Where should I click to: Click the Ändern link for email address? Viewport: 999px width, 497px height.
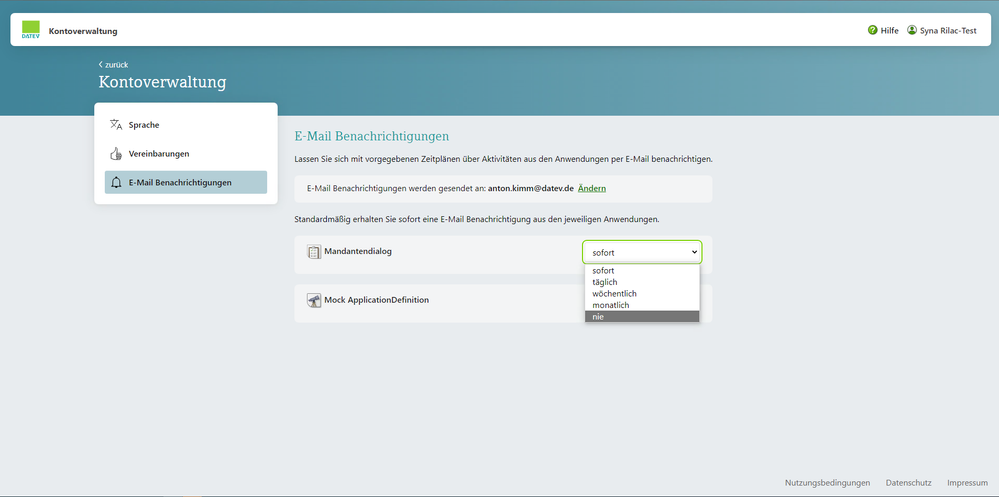[x=592, y=189]
